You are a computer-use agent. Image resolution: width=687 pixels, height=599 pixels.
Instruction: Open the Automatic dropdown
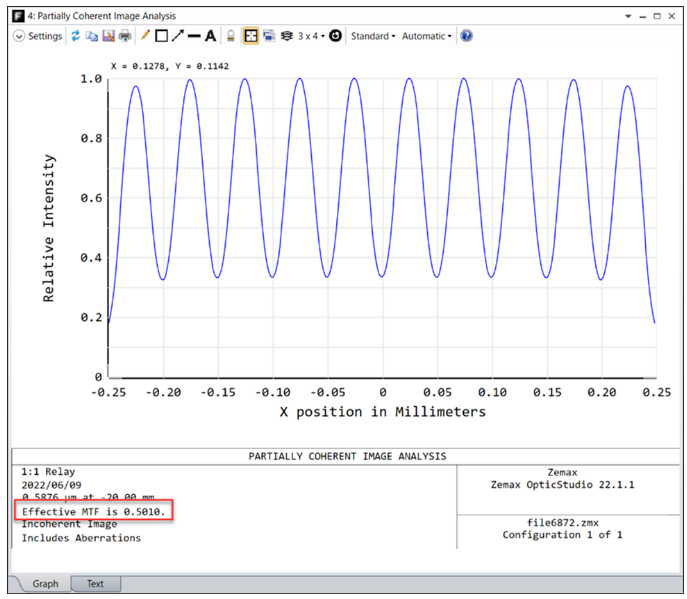click(426, 36)
